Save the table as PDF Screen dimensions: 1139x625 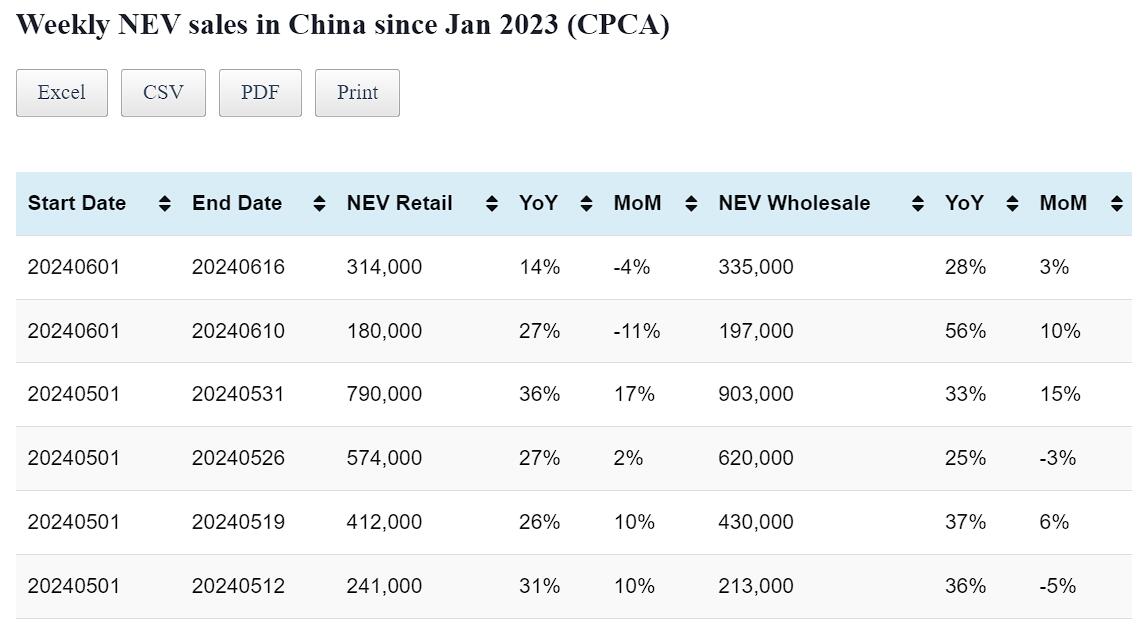tap(260, 93)
